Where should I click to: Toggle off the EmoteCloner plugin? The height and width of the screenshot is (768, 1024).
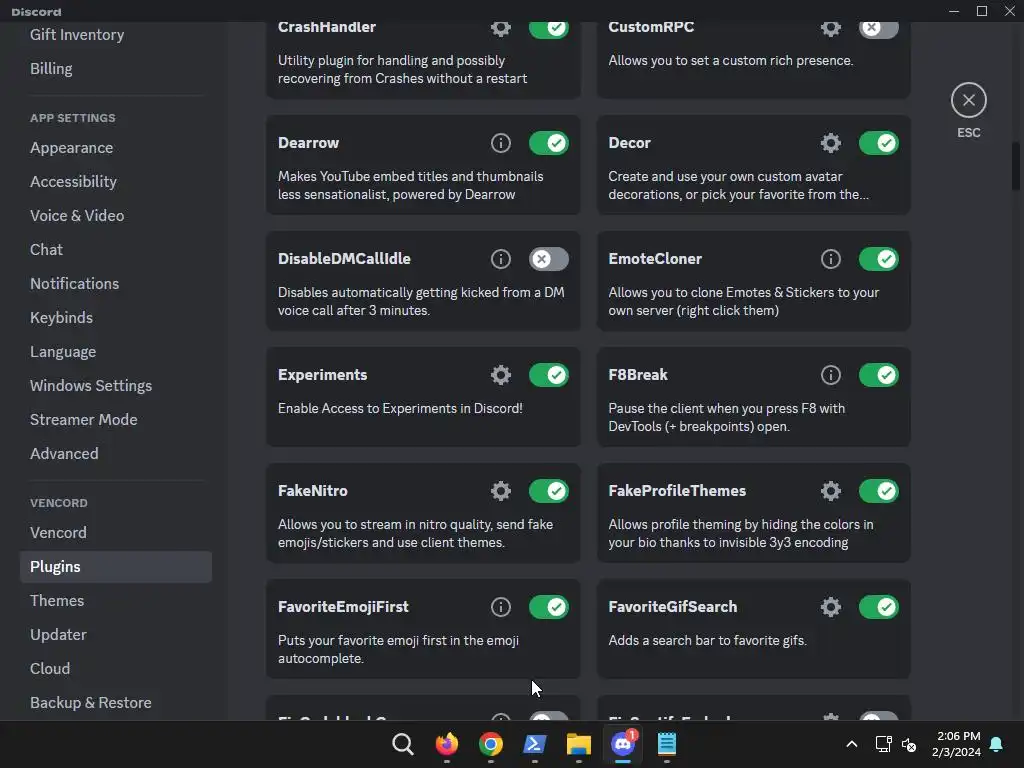click(878, 259)
